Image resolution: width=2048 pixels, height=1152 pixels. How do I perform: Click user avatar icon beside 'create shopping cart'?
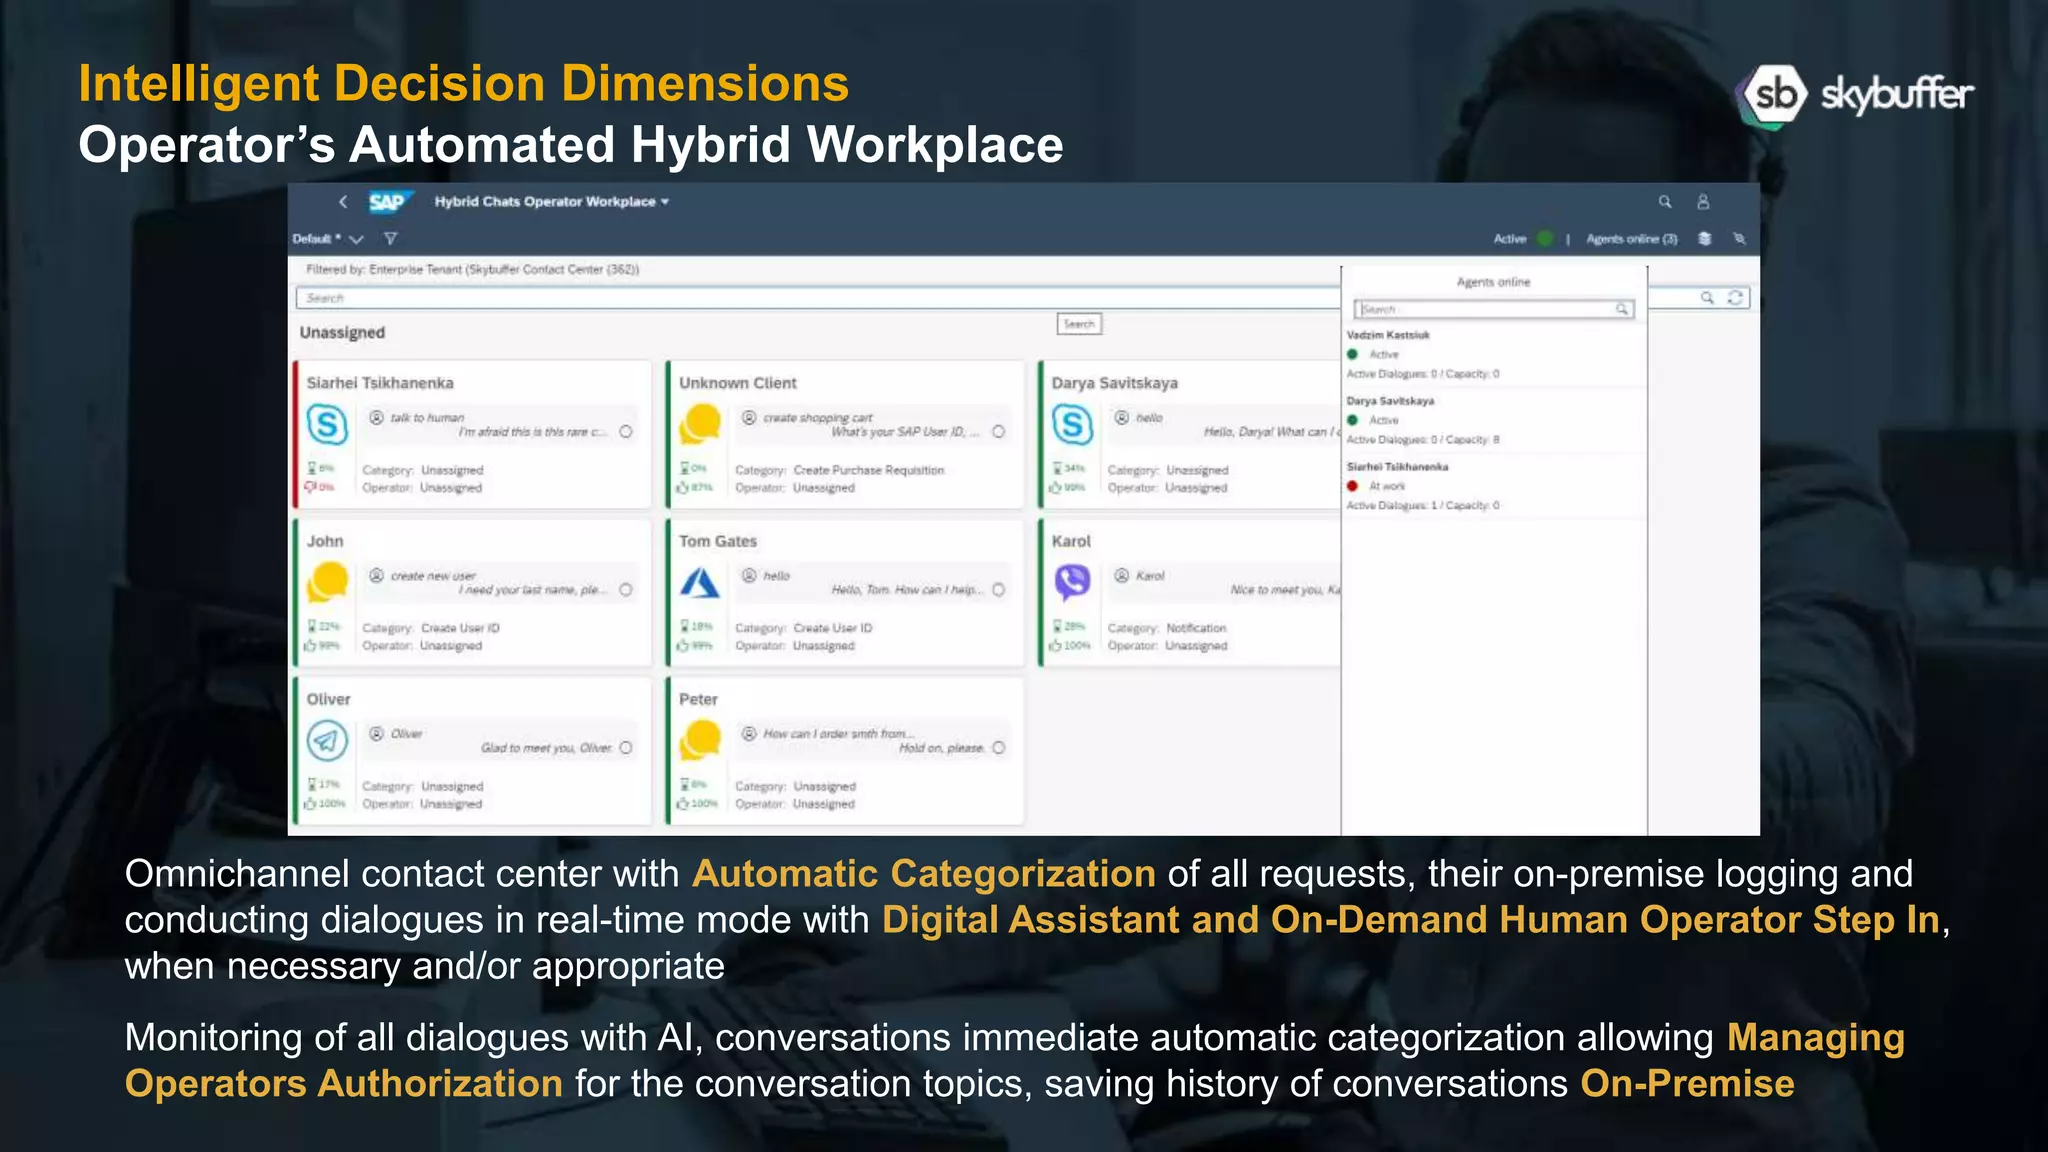(749, 418)
